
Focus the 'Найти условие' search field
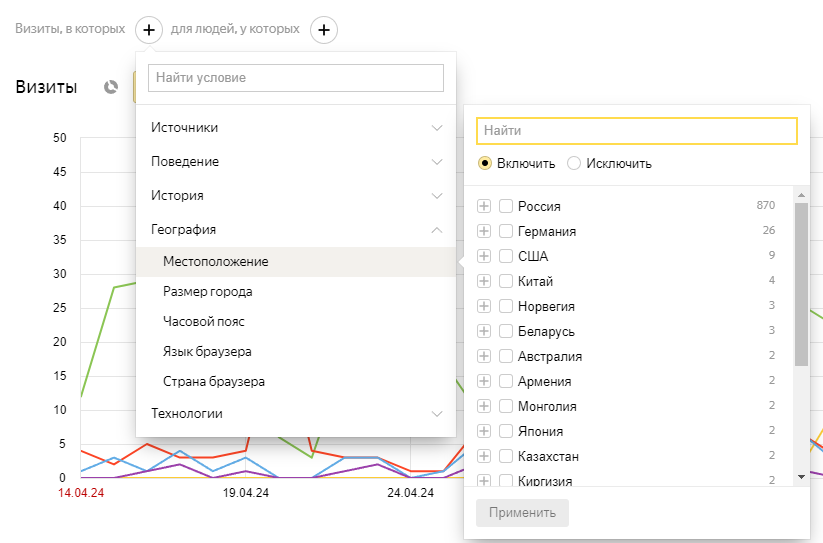pos(296,78)
